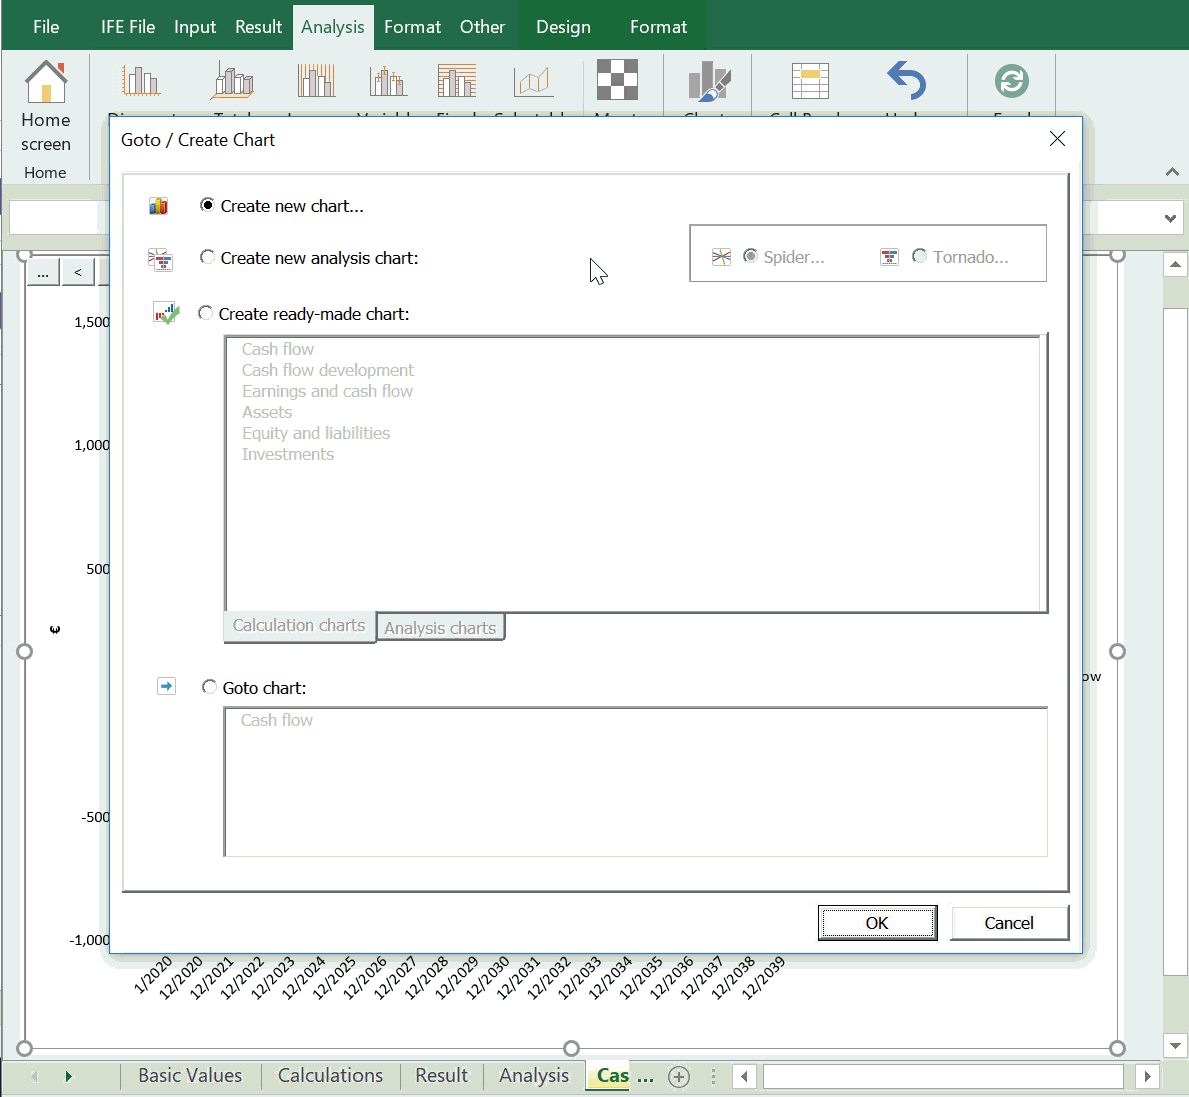The image size is (1189, 1097).
Task: Expand the formula bar dropdown arrow
Action: pyautogui.click(x=1170, y=218)
